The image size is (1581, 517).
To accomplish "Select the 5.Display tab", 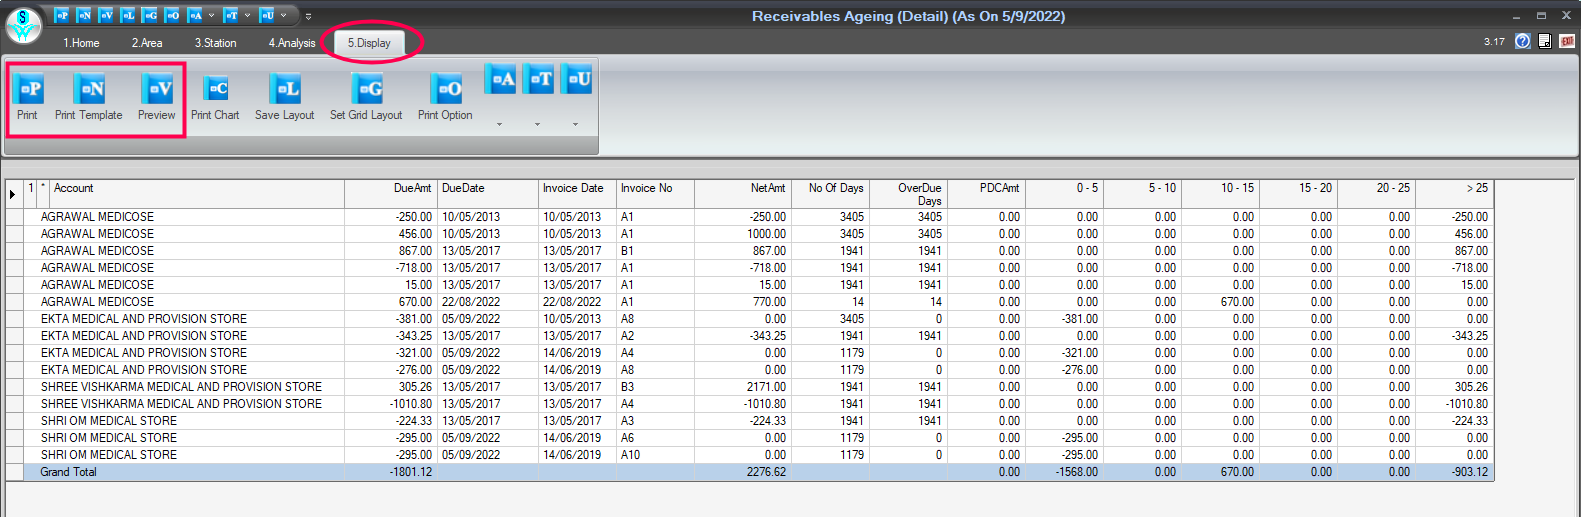I will [369, 43].
